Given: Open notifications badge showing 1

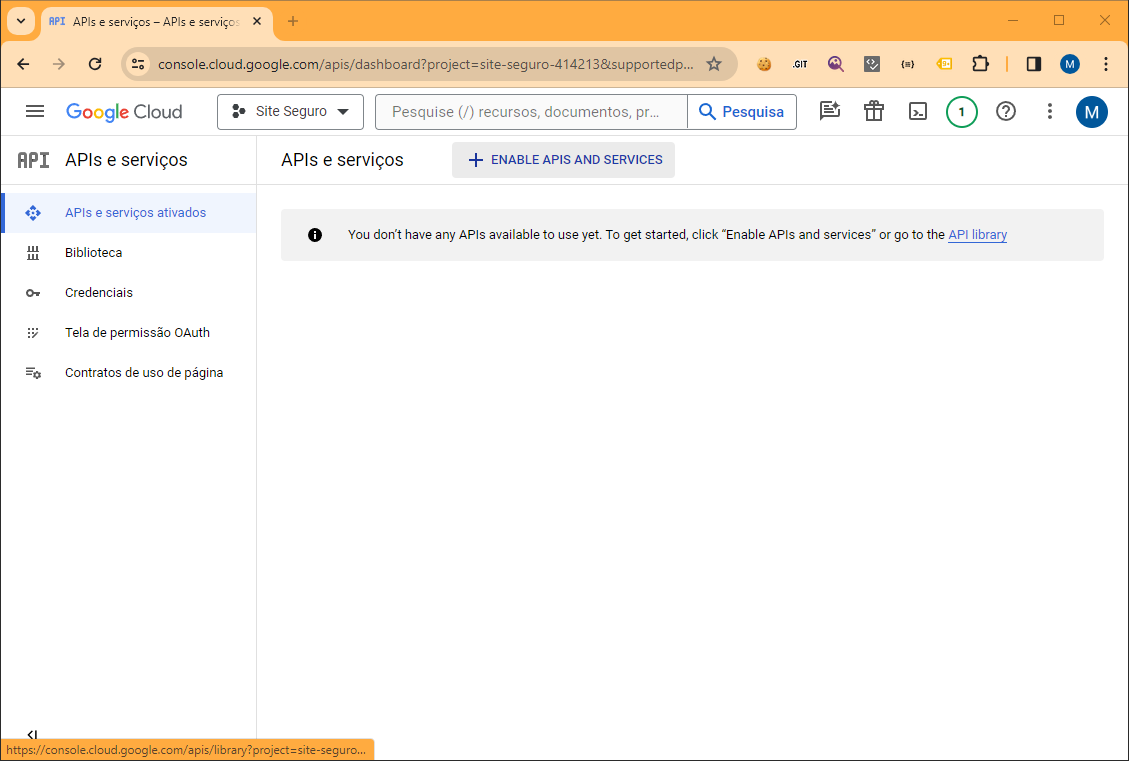Looking at the screenshot, I should tap(961, 112).
